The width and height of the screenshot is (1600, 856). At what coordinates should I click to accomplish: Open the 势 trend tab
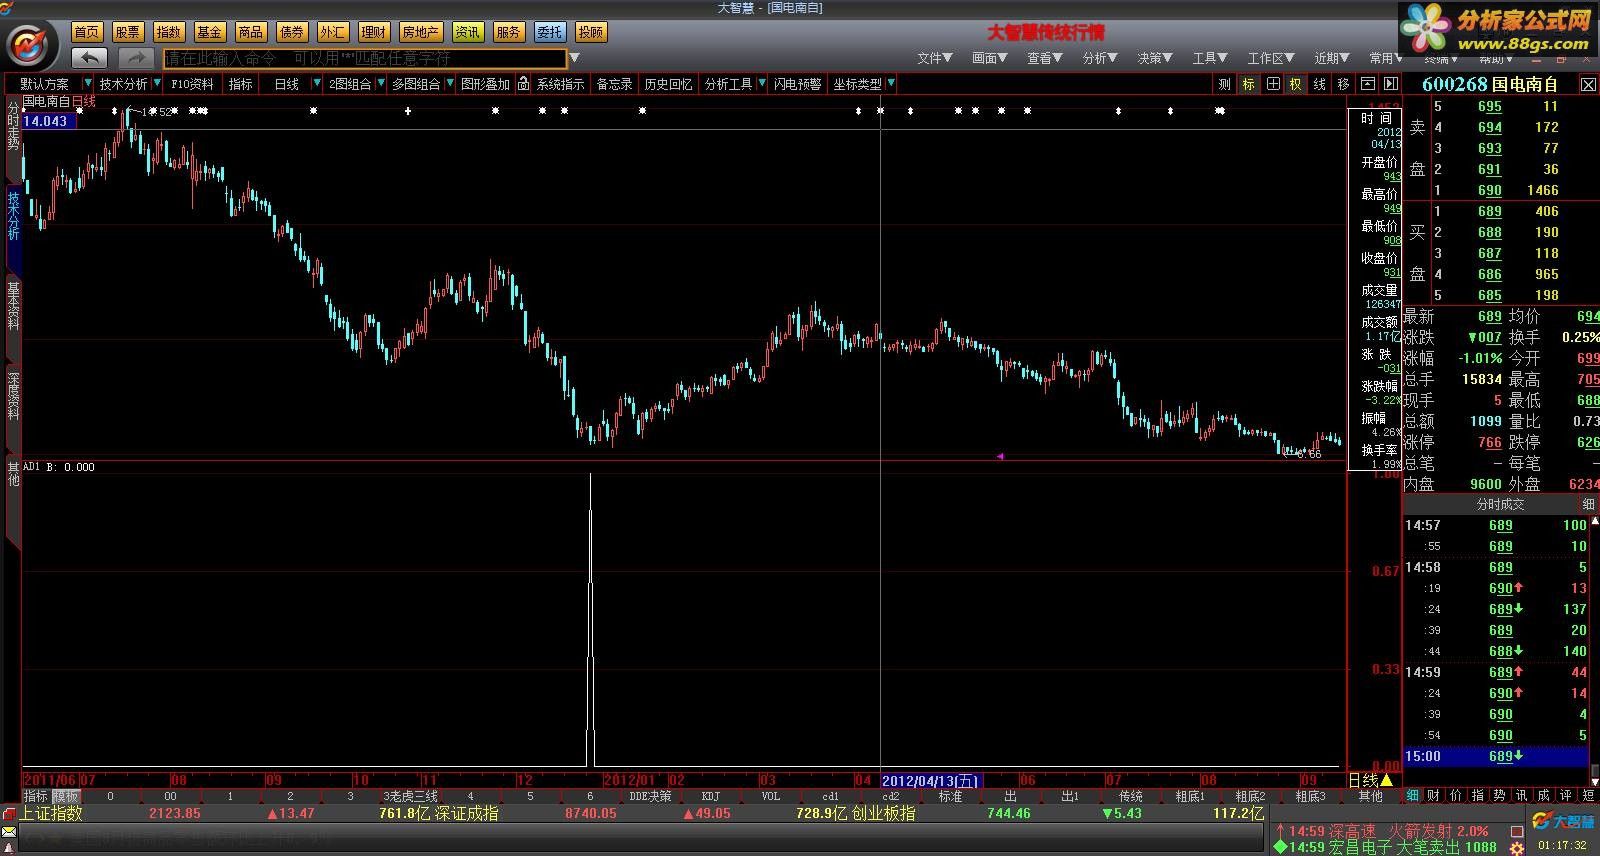[x=1500, y=796]
